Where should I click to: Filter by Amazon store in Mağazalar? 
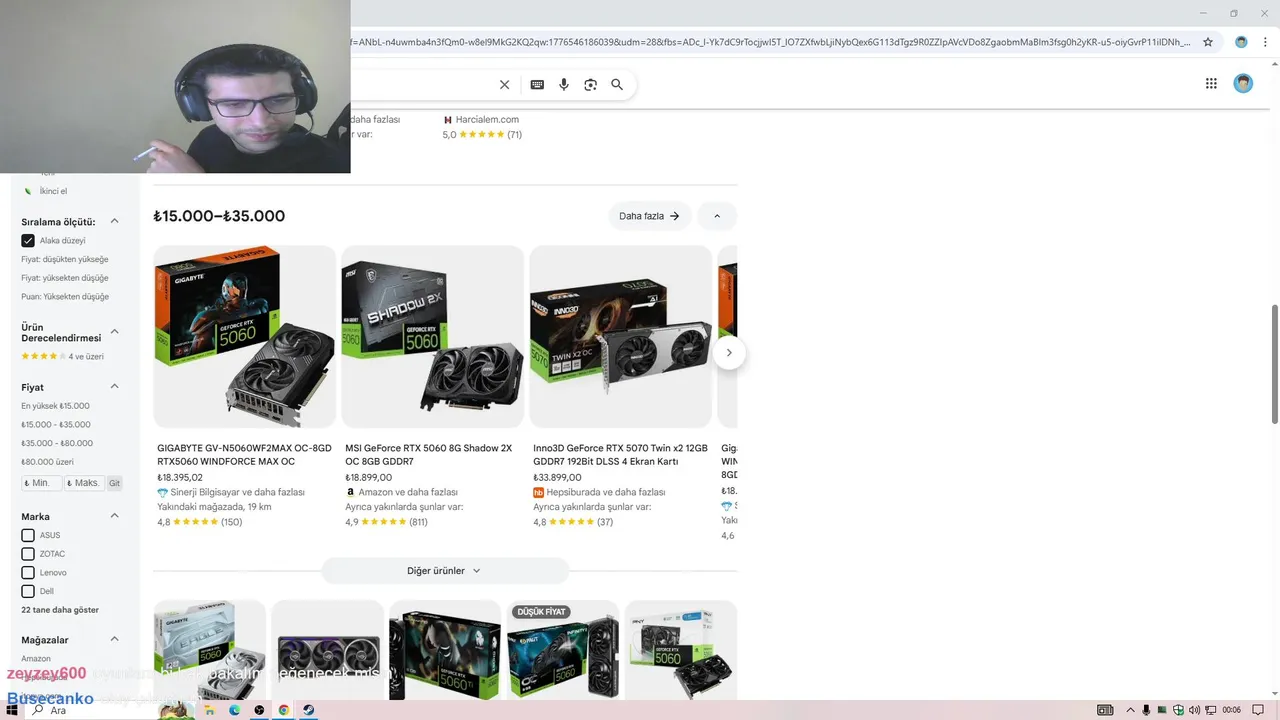point(36,659)
